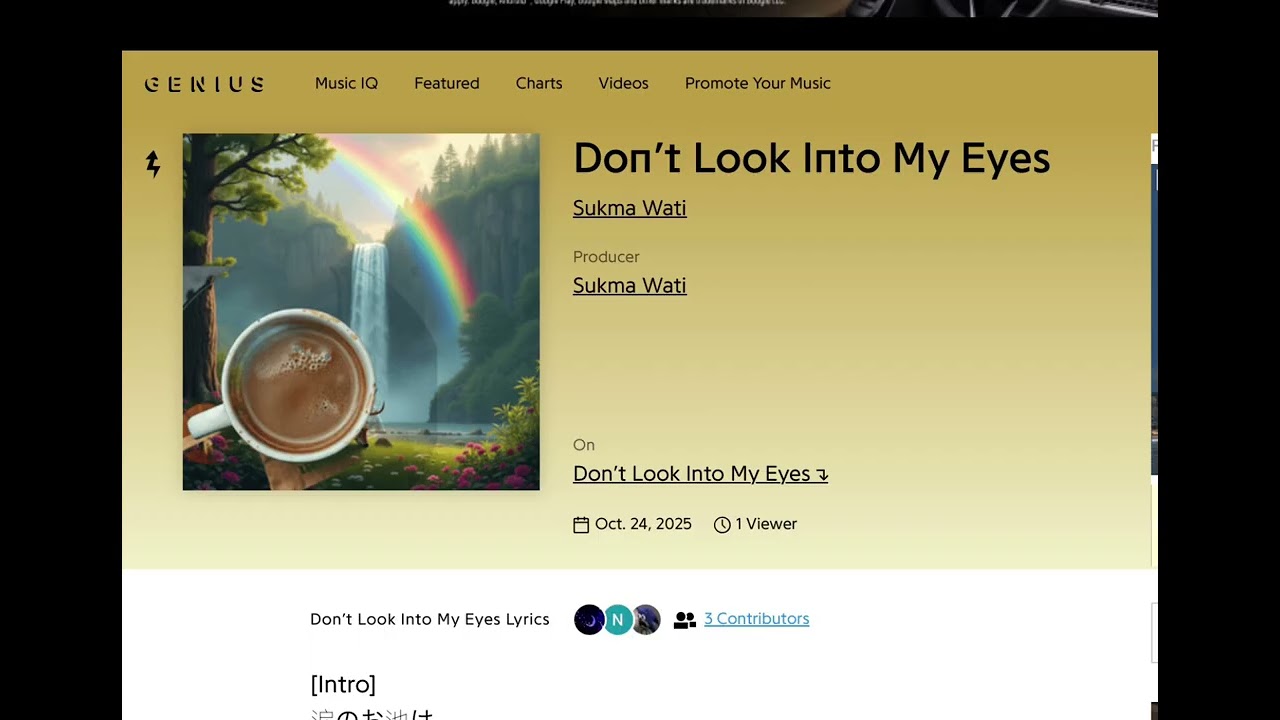Screen dimensions: 1280x720
Task: Click the 1 Viewer count text
Action: click(x=766, y=524)
